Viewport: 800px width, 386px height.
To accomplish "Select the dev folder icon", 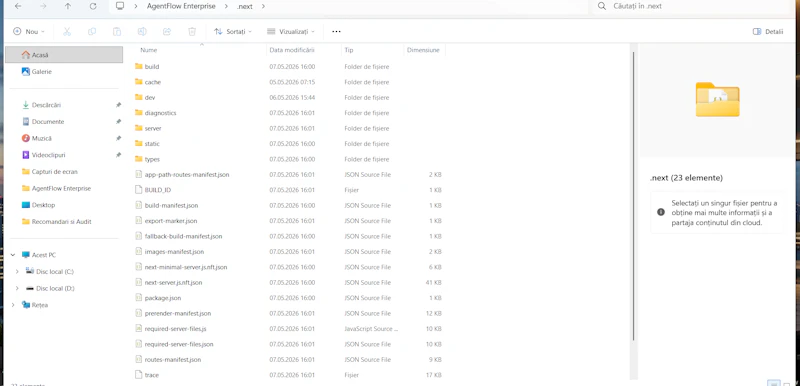I will 138,97.
